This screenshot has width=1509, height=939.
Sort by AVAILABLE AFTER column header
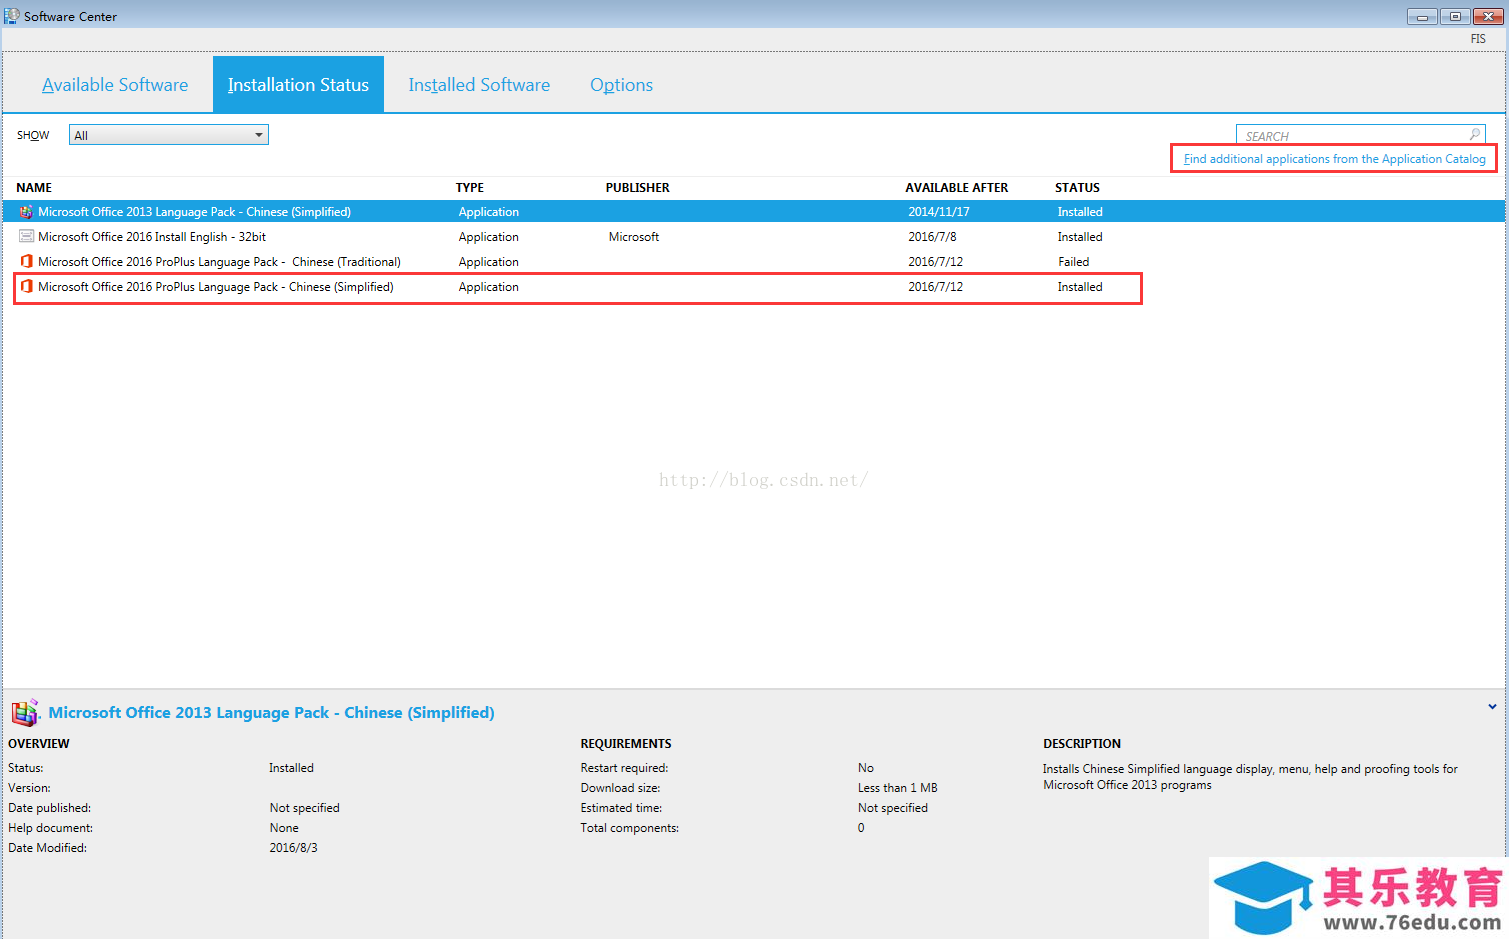957,188
